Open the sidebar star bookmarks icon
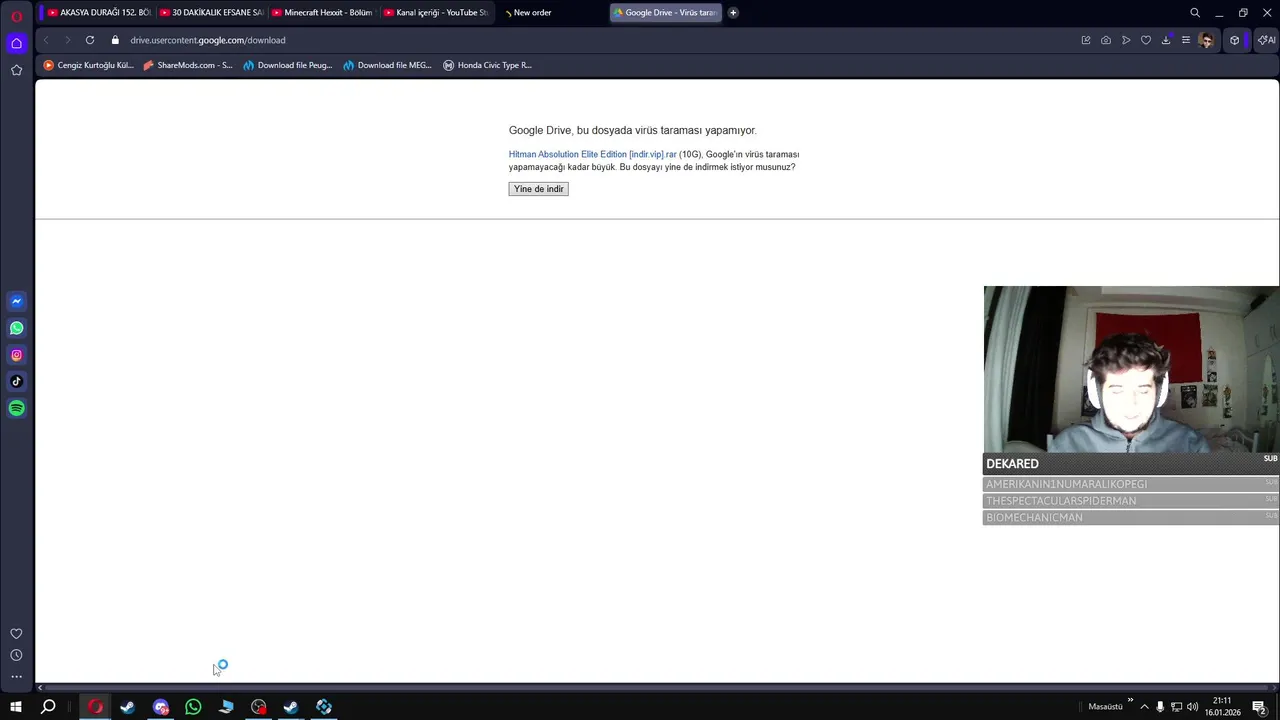Image resolution: width=1280 pixels, height=720 pixels. pyautogui.click(x=16, y=70)
